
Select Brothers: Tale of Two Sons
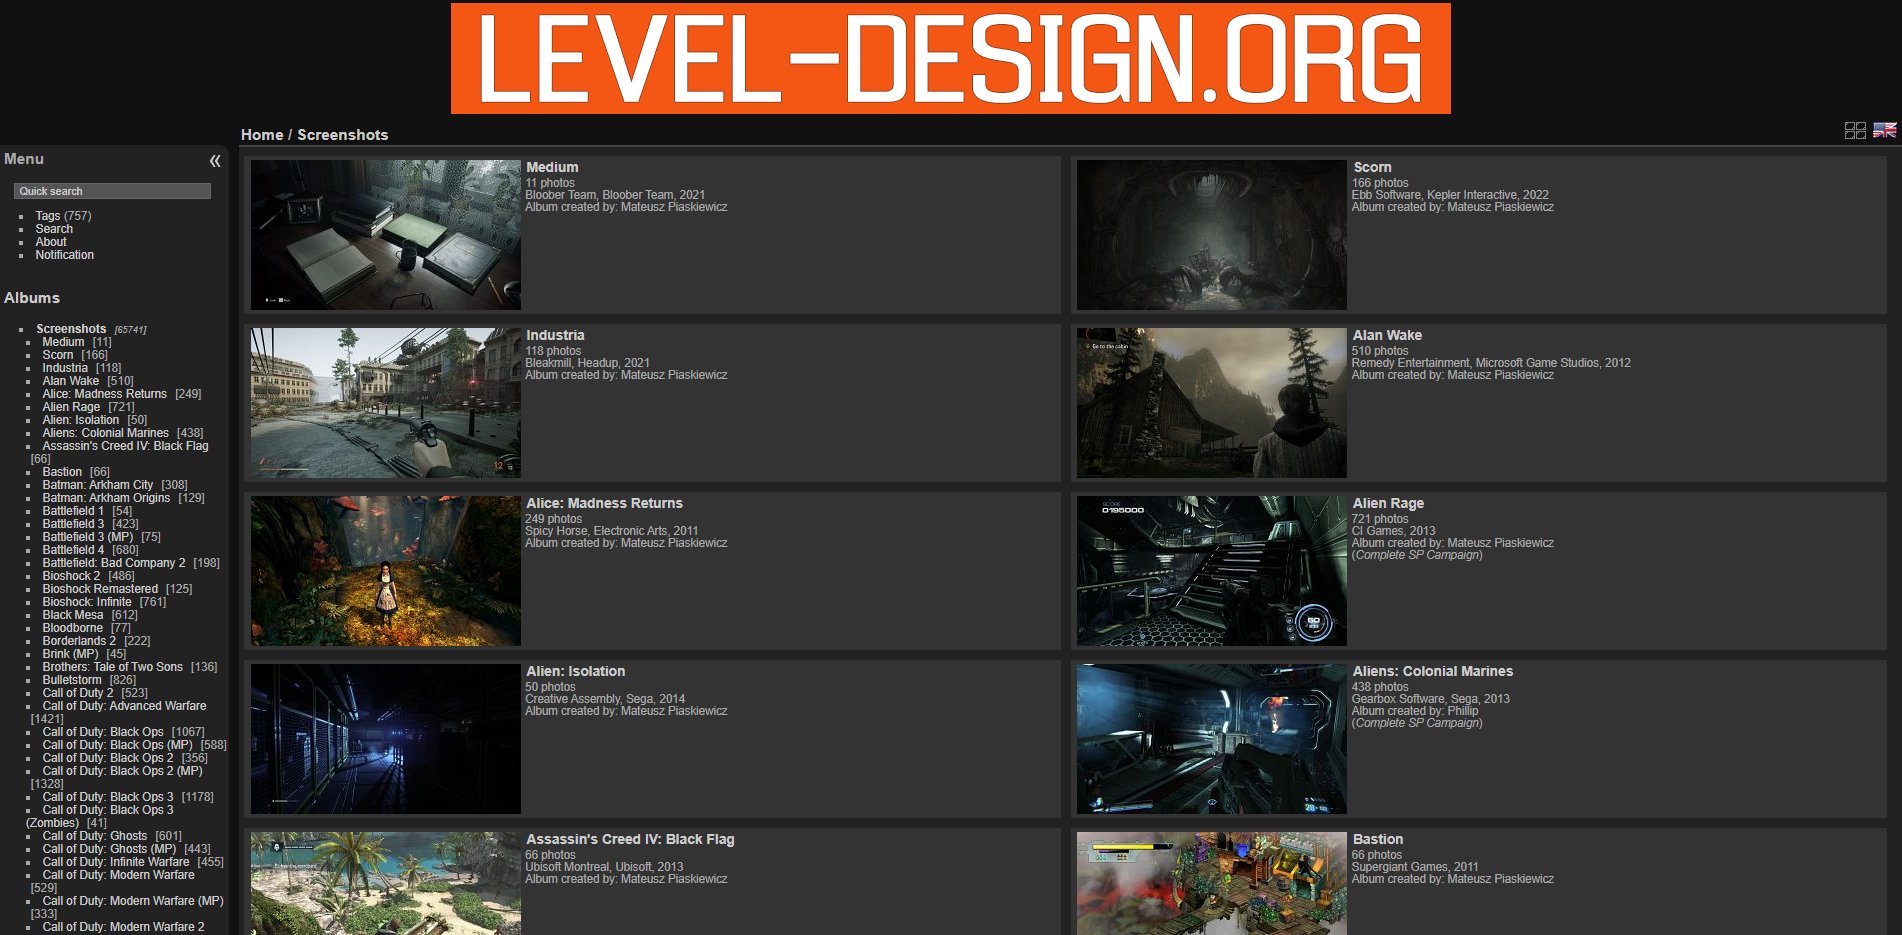click(x=113, y=667)
